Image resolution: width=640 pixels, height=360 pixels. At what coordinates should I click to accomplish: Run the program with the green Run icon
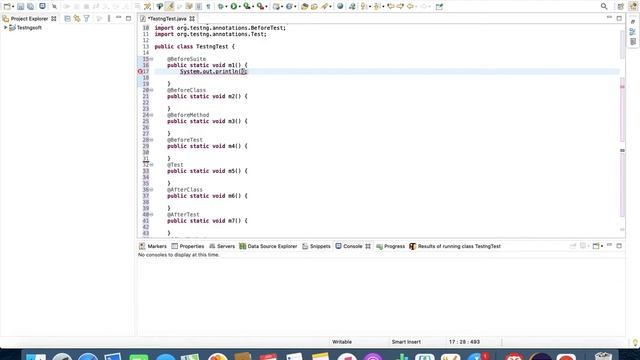[x=233, y=7]
